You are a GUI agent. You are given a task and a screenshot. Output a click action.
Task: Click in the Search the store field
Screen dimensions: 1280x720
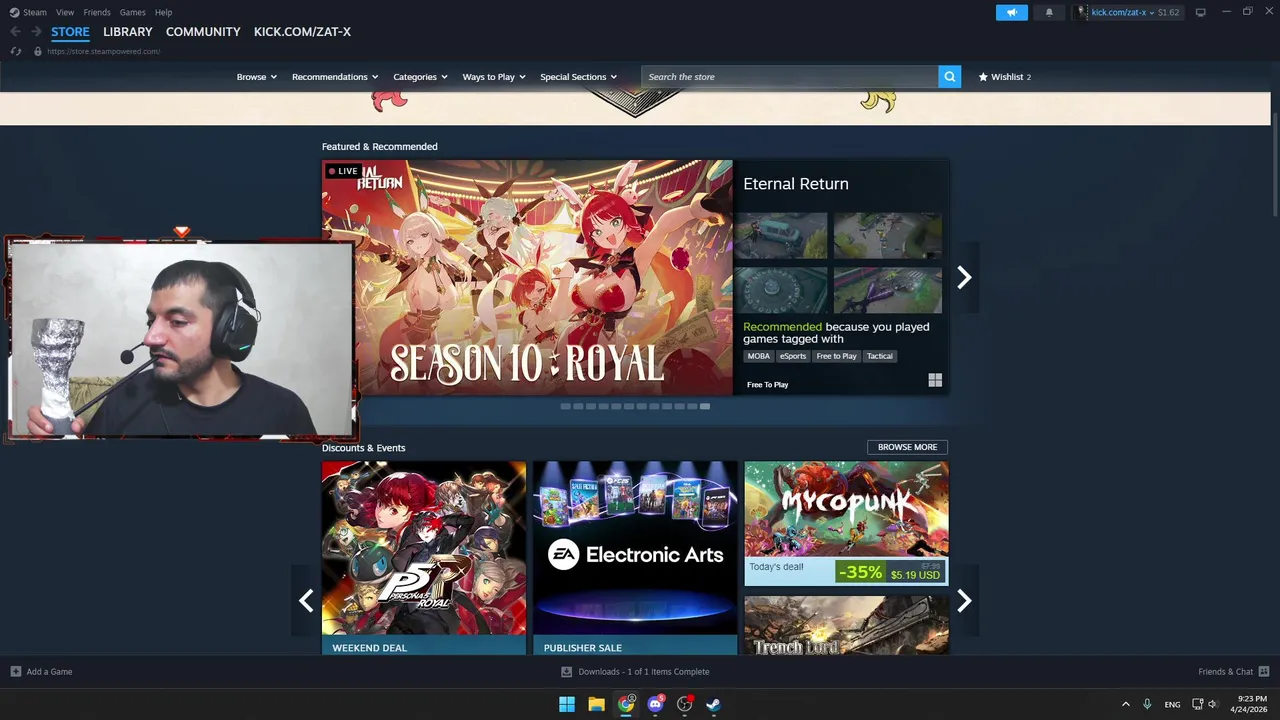(790, 77)
